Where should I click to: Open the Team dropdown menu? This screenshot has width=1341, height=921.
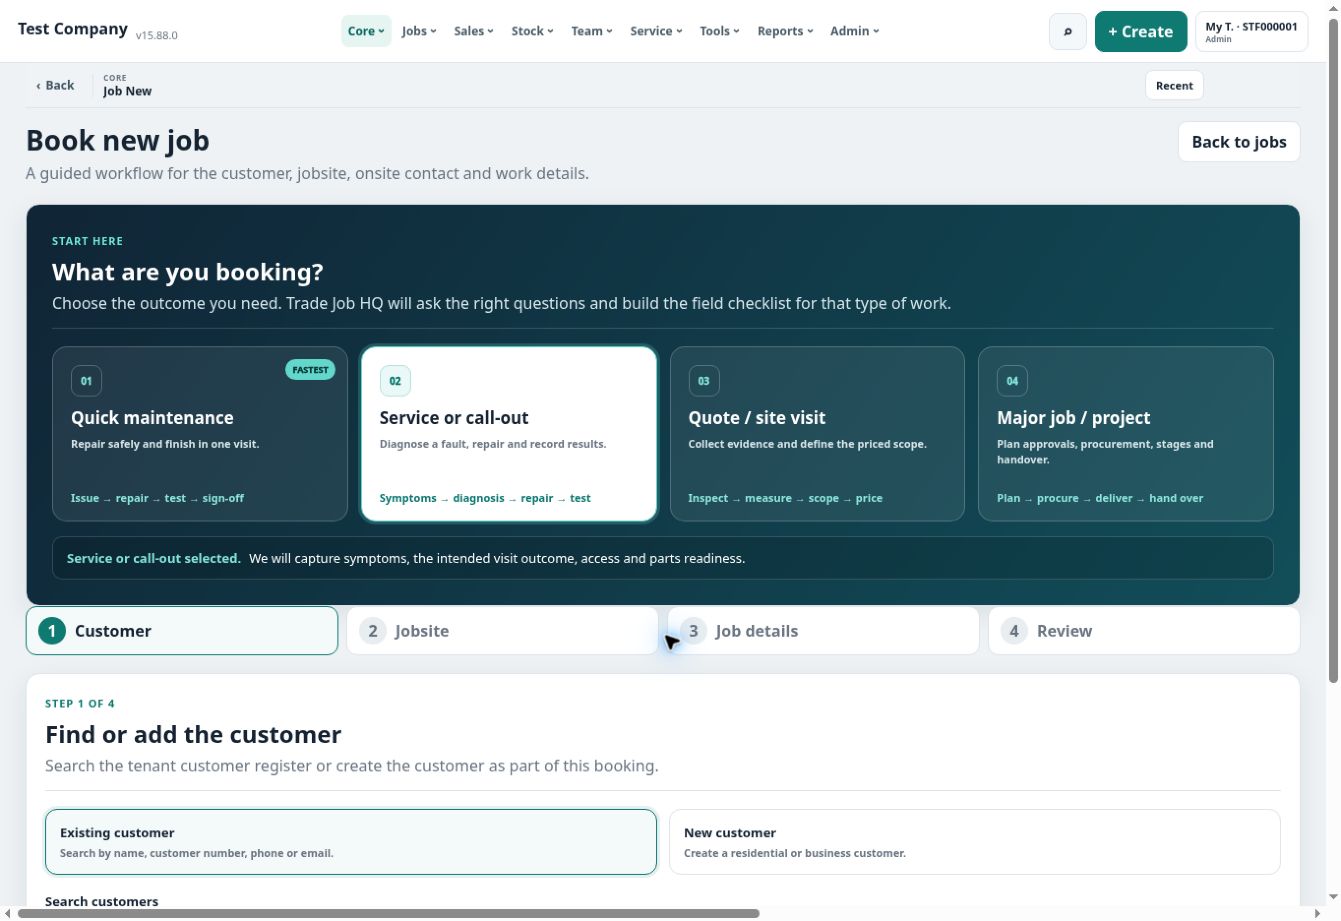tap(591, 31)
